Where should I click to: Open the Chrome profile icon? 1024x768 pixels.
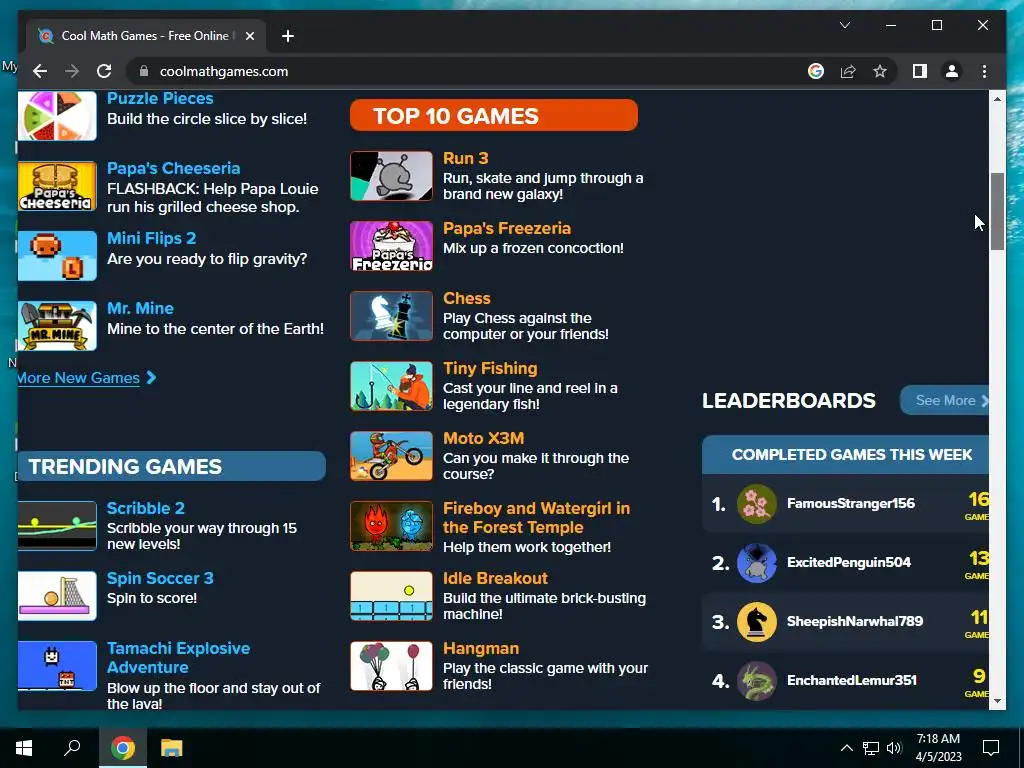pos(952,71)
